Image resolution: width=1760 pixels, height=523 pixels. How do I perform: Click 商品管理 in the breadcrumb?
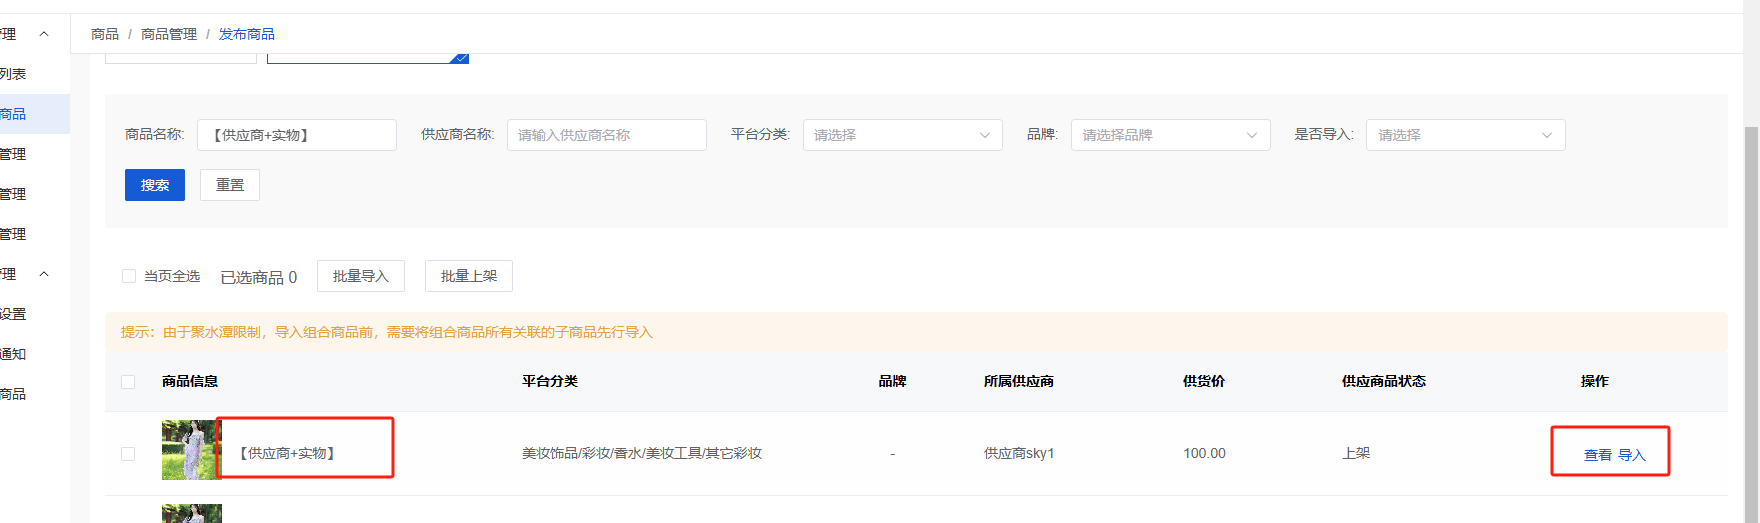point(169,34)
